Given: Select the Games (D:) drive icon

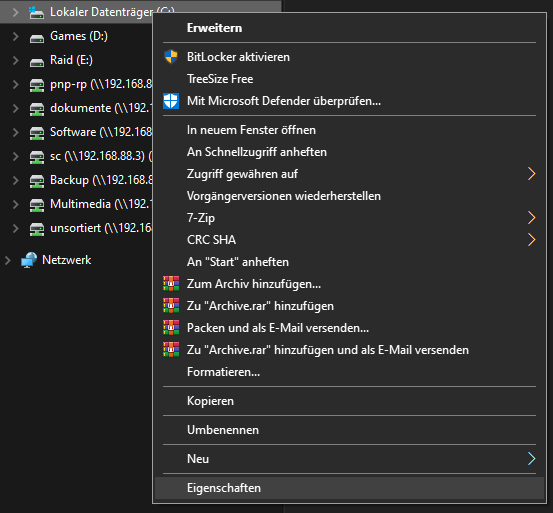Looking at the screenshot, I should [x=37, y=37].
